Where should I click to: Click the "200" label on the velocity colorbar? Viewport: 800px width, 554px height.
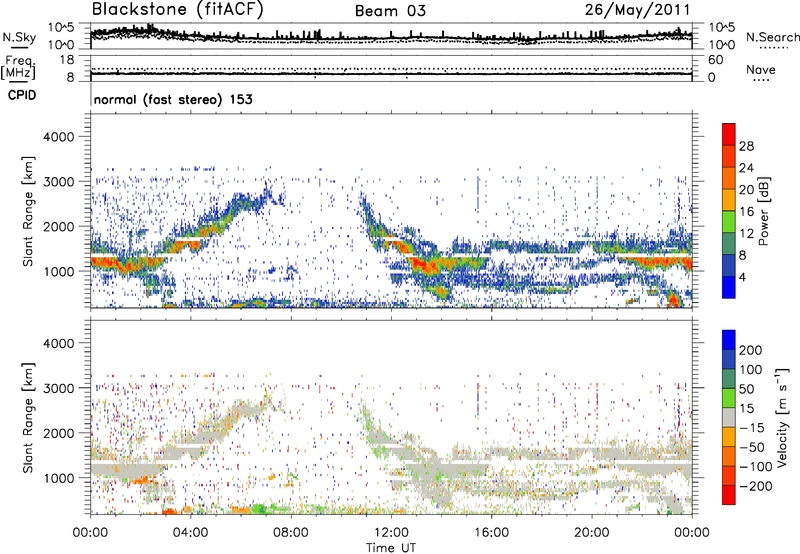tap(751, 350)
